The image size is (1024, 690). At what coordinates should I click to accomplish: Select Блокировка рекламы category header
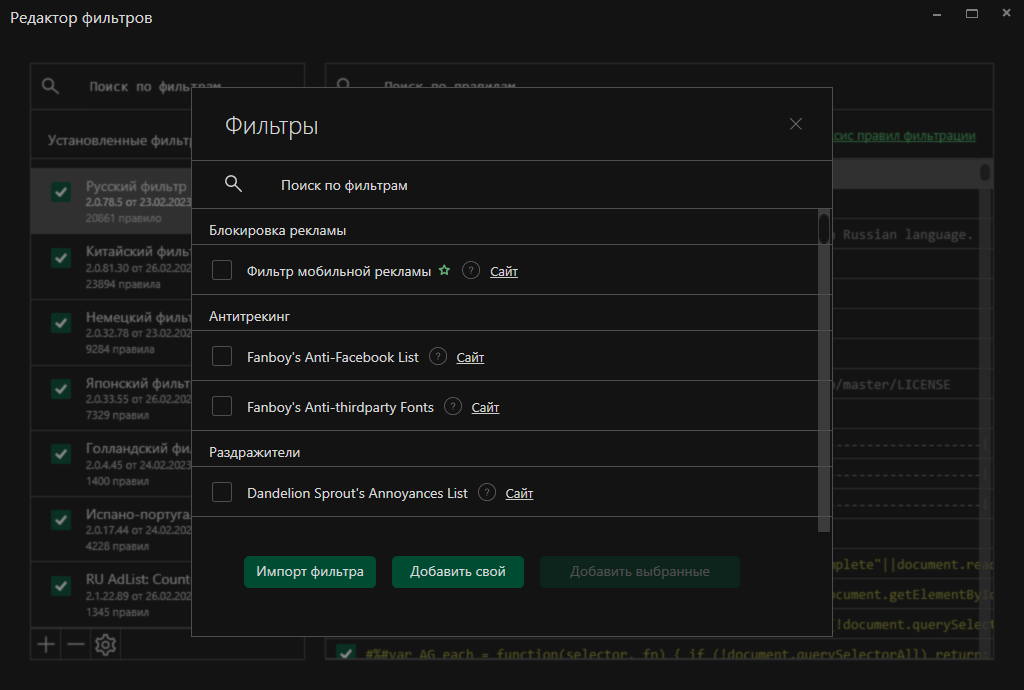pos(278,230)
